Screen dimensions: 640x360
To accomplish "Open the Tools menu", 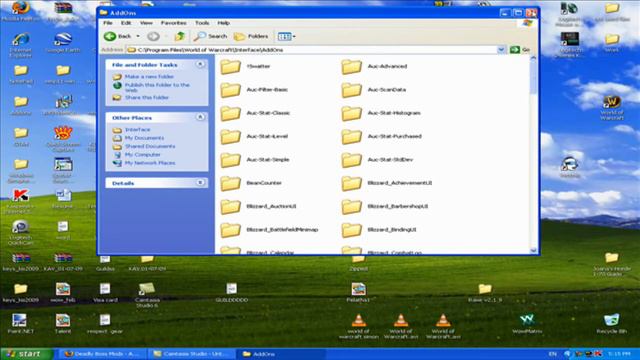I will pyautogui.click(x=202, y=23).
